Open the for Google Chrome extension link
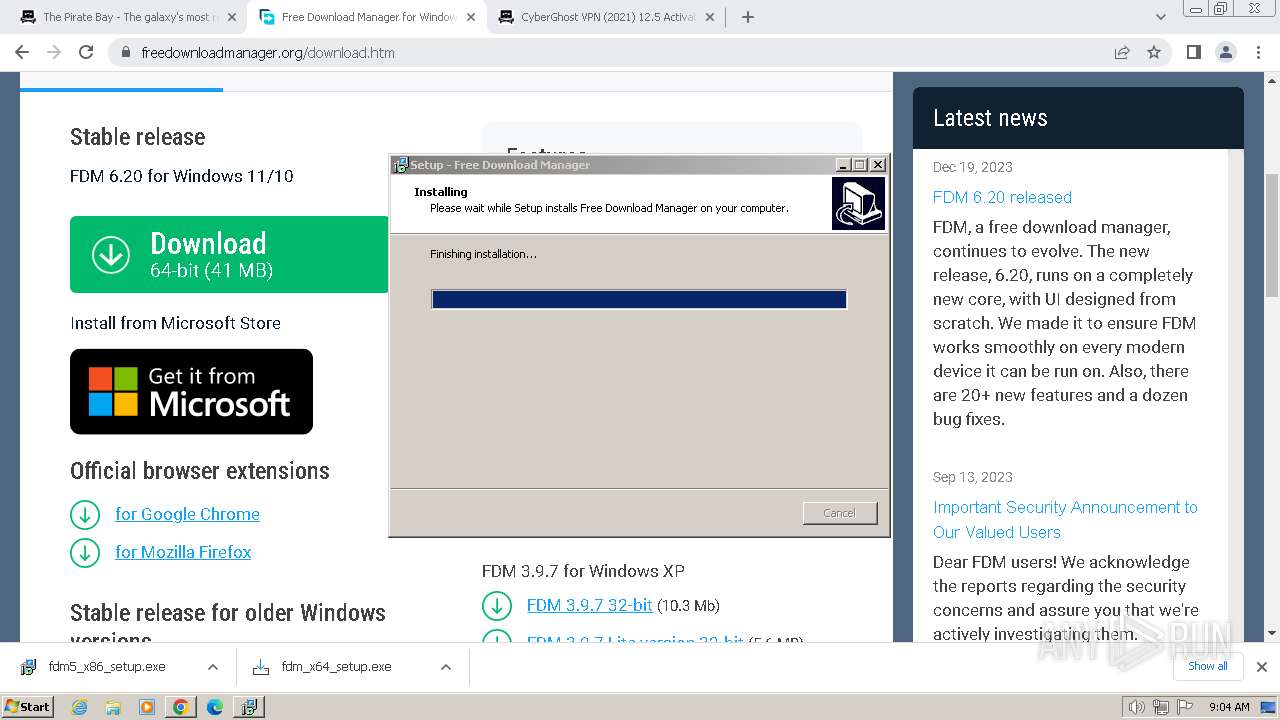This screenshot has height=720, width=1280. coord(187,514)
